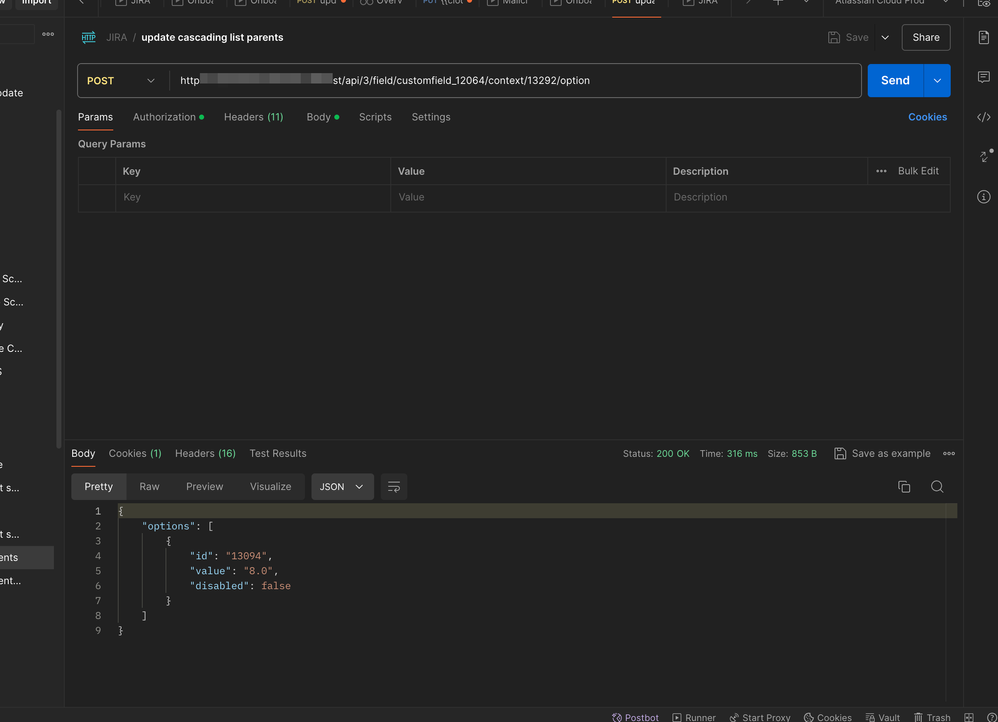Click the request name 'update cascading list parents'
The height and width of the screenshot is (722, 998).
[x=212, y=38]
